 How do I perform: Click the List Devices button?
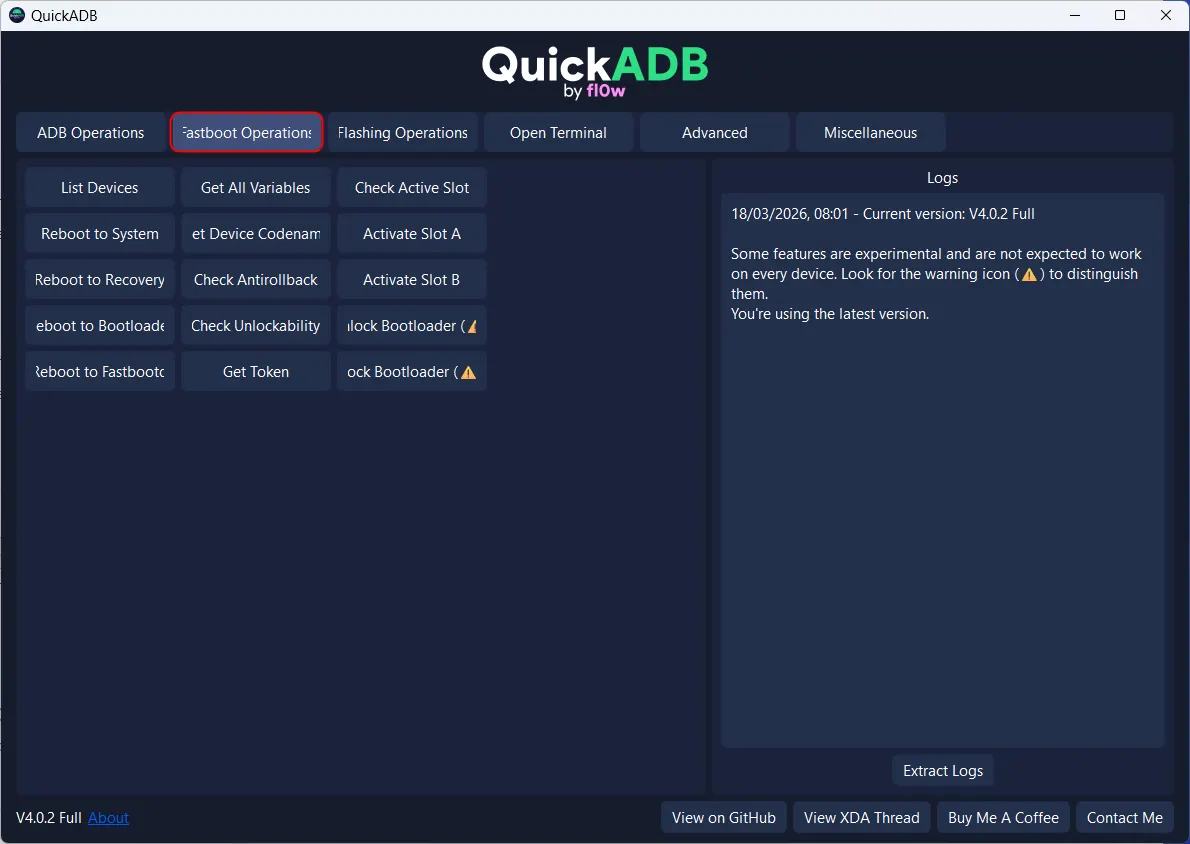[x=100, y=188]
